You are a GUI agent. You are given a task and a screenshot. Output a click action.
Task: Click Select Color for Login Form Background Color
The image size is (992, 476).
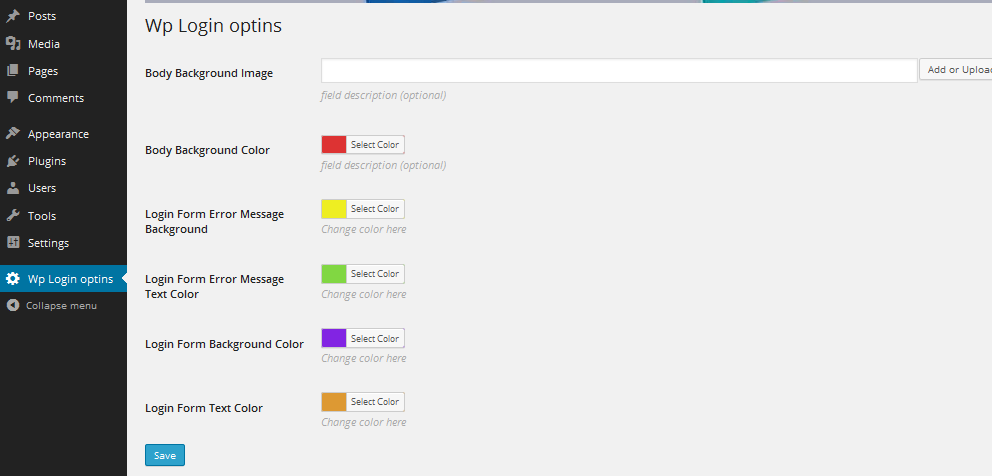(x=375, y=339)
